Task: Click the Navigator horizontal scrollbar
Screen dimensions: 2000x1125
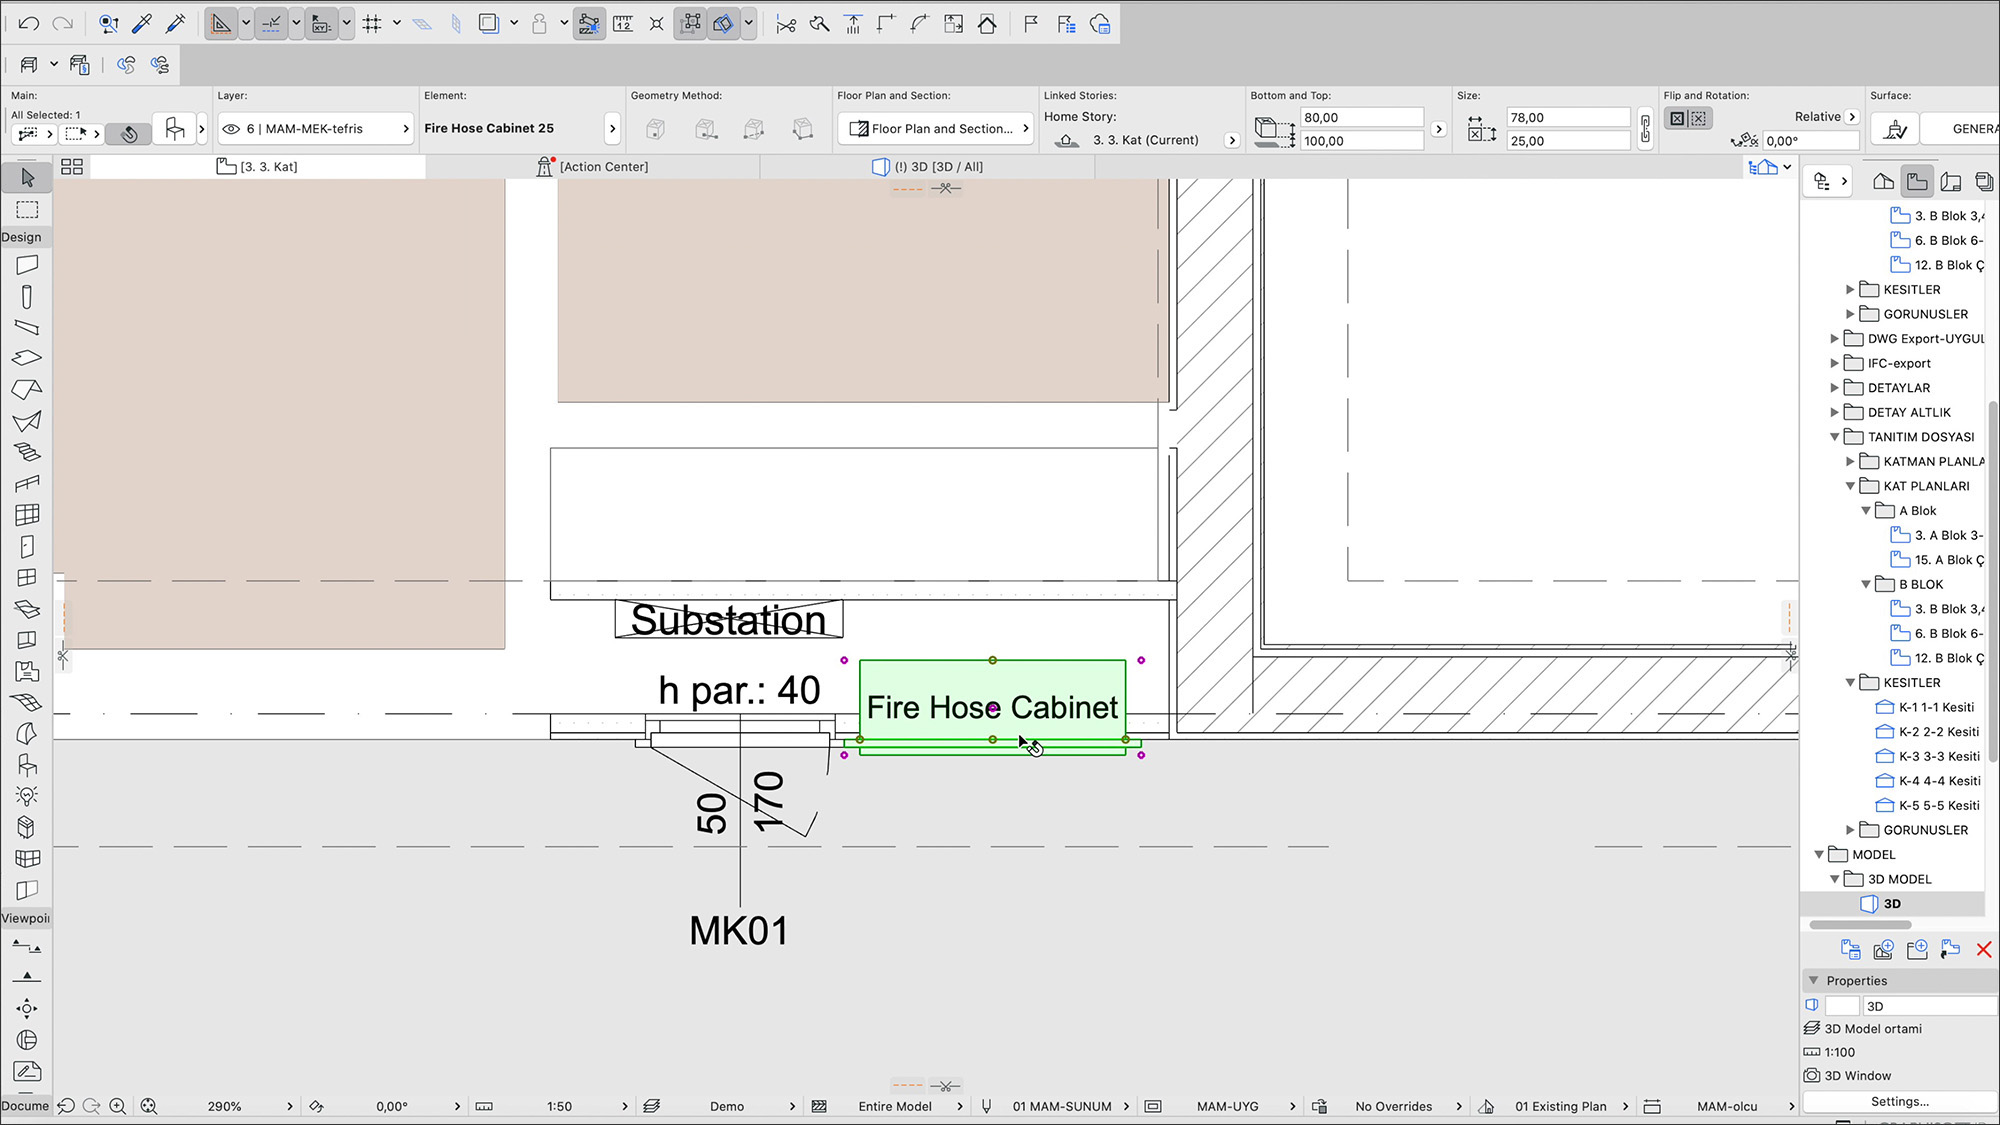Action: click(1860, 925)
